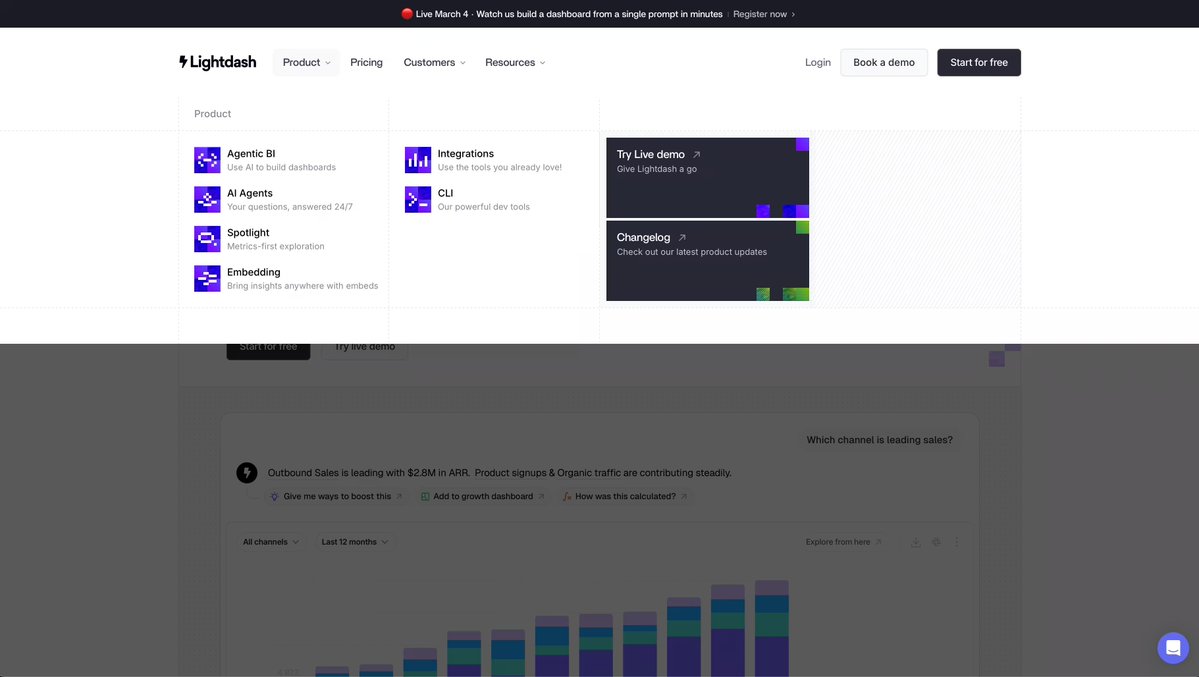Click the 'Product' menu section heading

pos(213,114)
